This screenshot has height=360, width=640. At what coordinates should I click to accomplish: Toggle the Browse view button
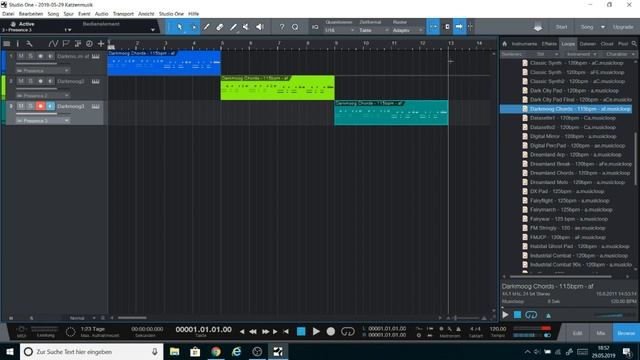click(626, 333)
